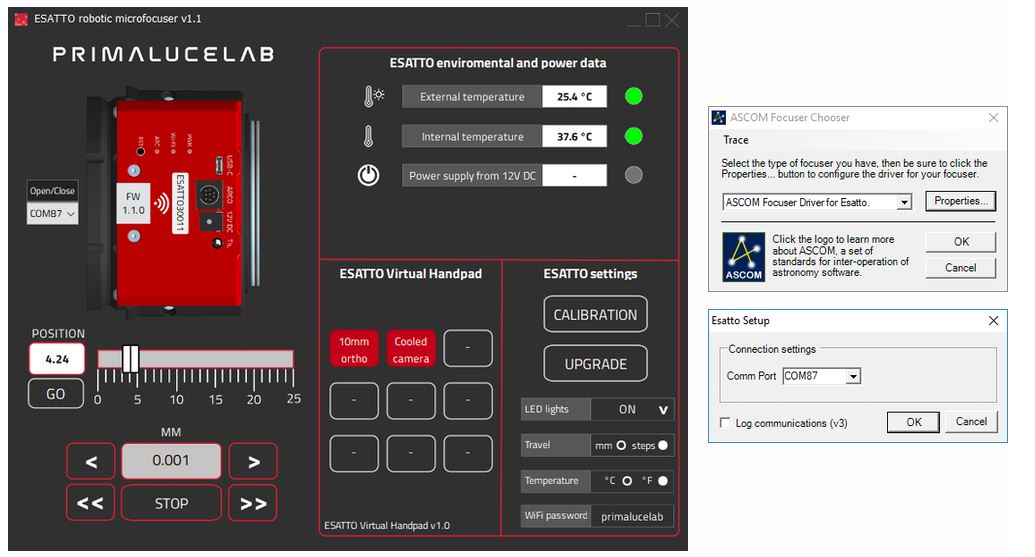
Task: Fast move focuser inward with <<
Action: coord(91,503)
